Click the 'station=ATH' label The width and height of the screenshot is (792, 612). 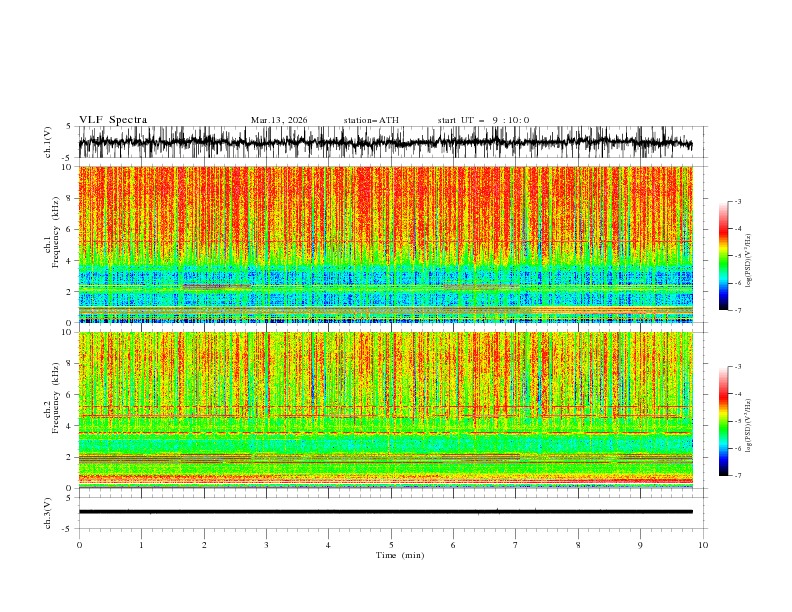(371, 120)
